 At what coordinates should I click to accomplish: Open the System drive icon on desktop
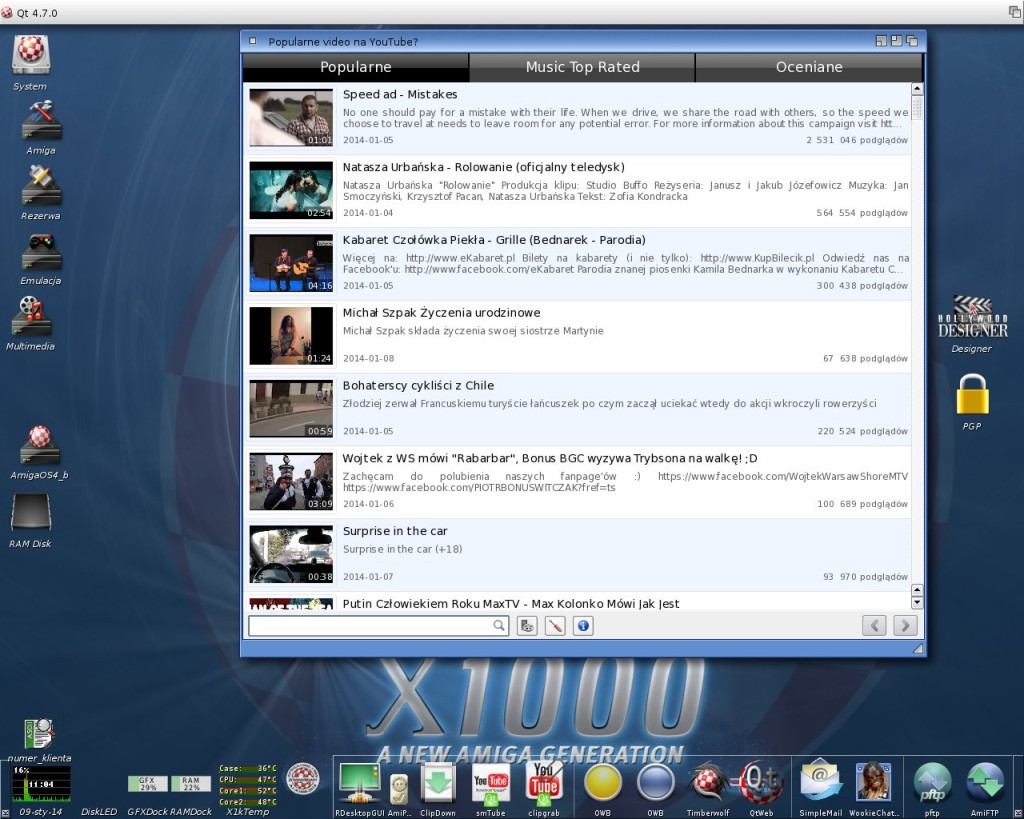31,56
